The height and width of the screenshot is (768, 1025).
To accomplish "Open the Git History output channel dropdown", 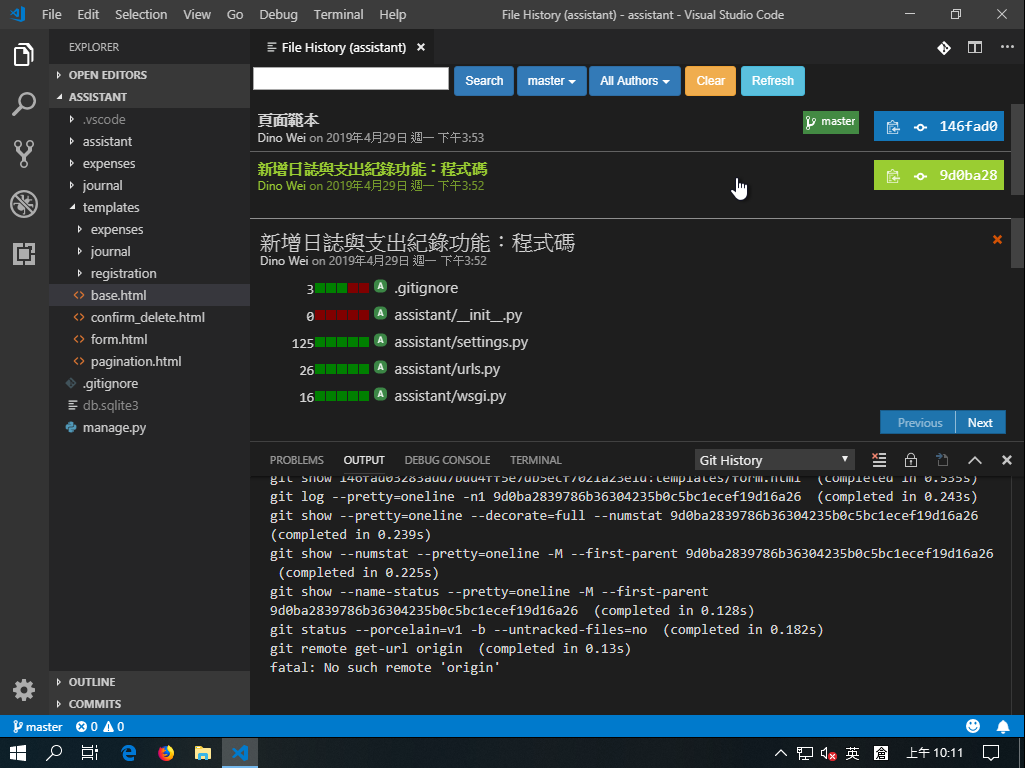I will [775, 460].
